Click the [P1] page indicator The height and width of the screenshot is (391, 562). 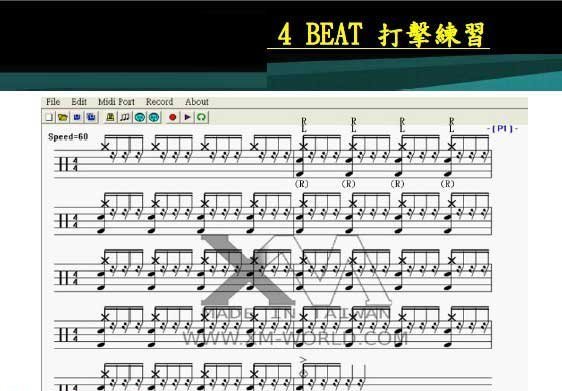[503, 128]
